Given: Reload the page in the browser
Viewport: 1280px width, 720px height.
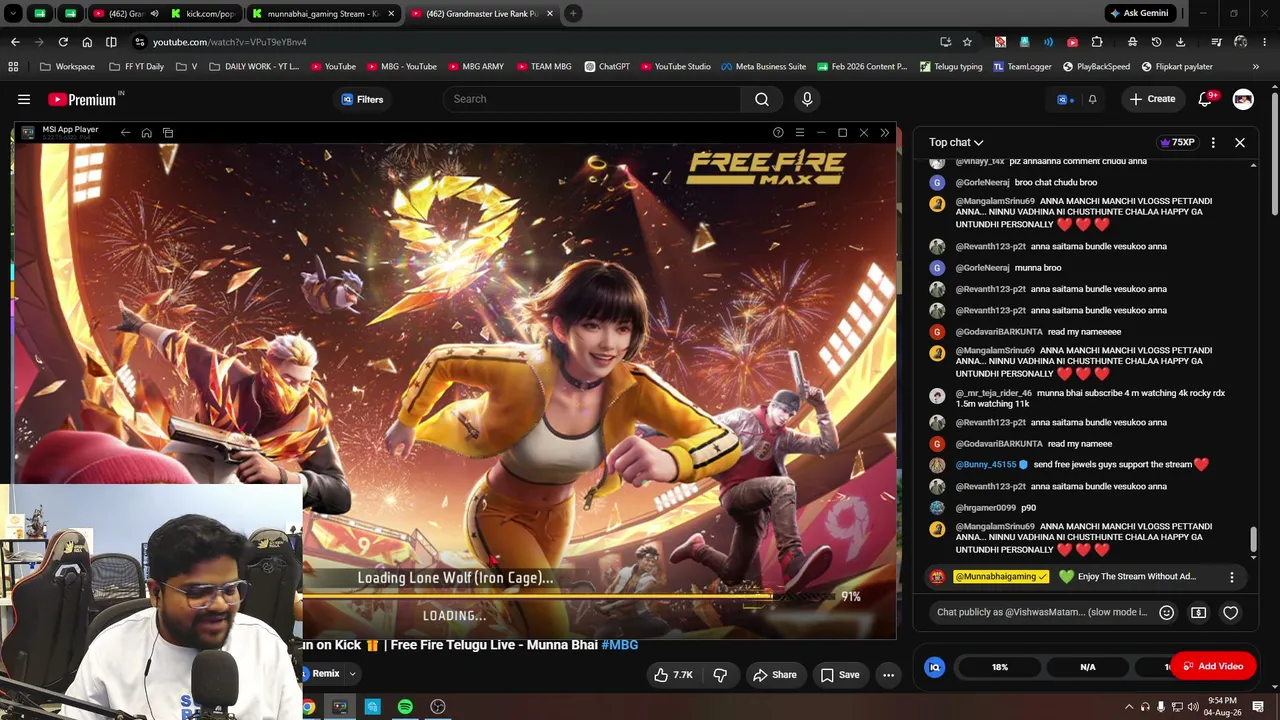Looking at the screenshot, I should pyautogui.click(x=63, y=42).
